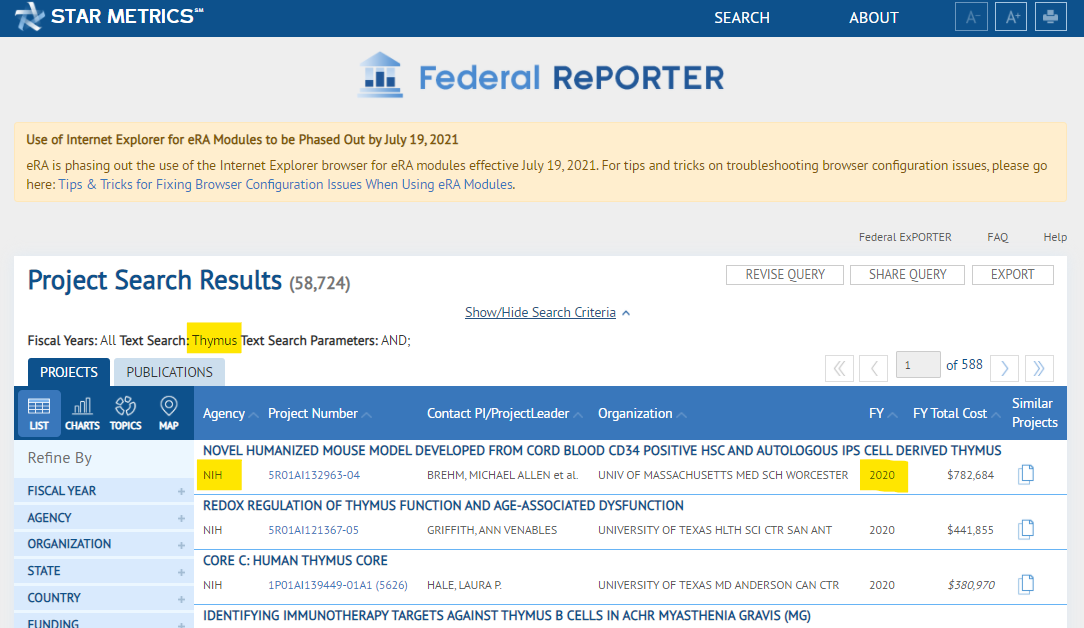
Task: Toggle Show/Hide Search Criteria link
Action: click(547, 313)
